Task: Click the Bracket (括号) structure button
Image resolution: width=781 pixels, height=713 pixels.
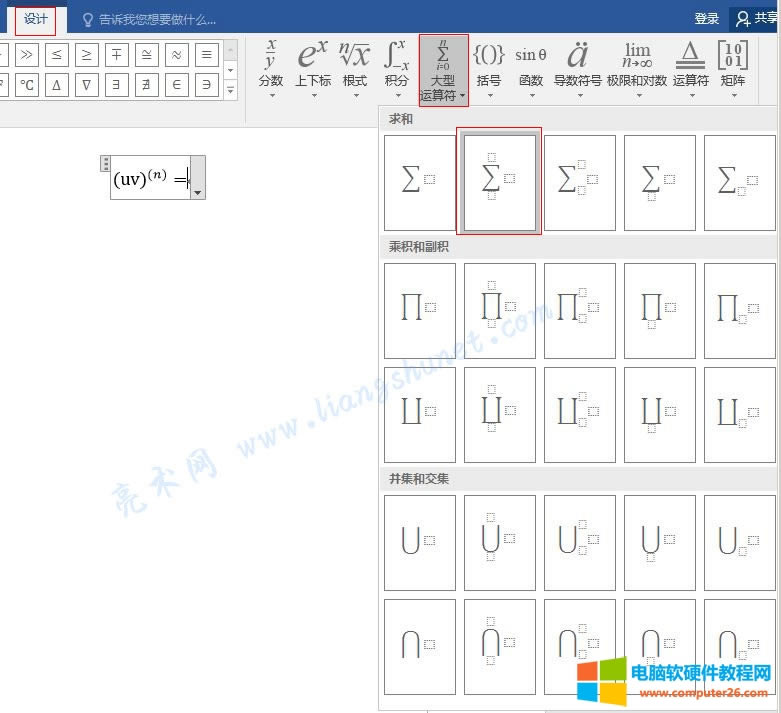Action: pyautogui.click(x=489, y=66)
